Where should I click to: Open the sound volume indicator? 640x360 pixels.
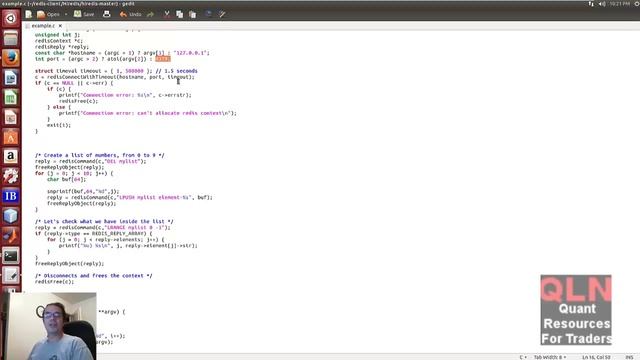pyautogui.click(x=602, y=4)
